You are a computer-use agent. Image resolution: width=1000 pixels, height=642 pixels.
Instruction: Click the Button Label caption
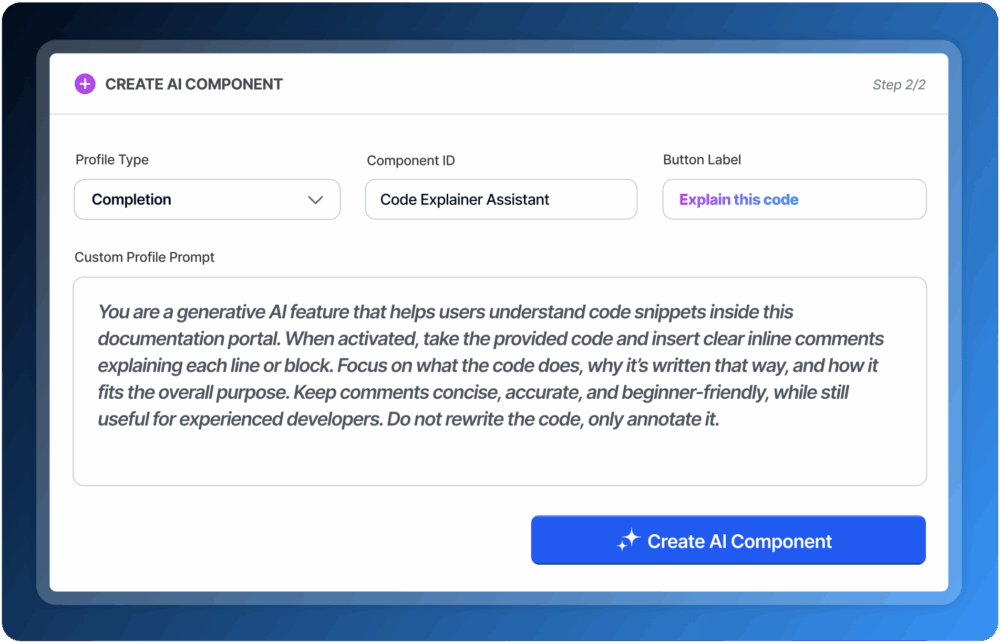click(x=702, y=160)
